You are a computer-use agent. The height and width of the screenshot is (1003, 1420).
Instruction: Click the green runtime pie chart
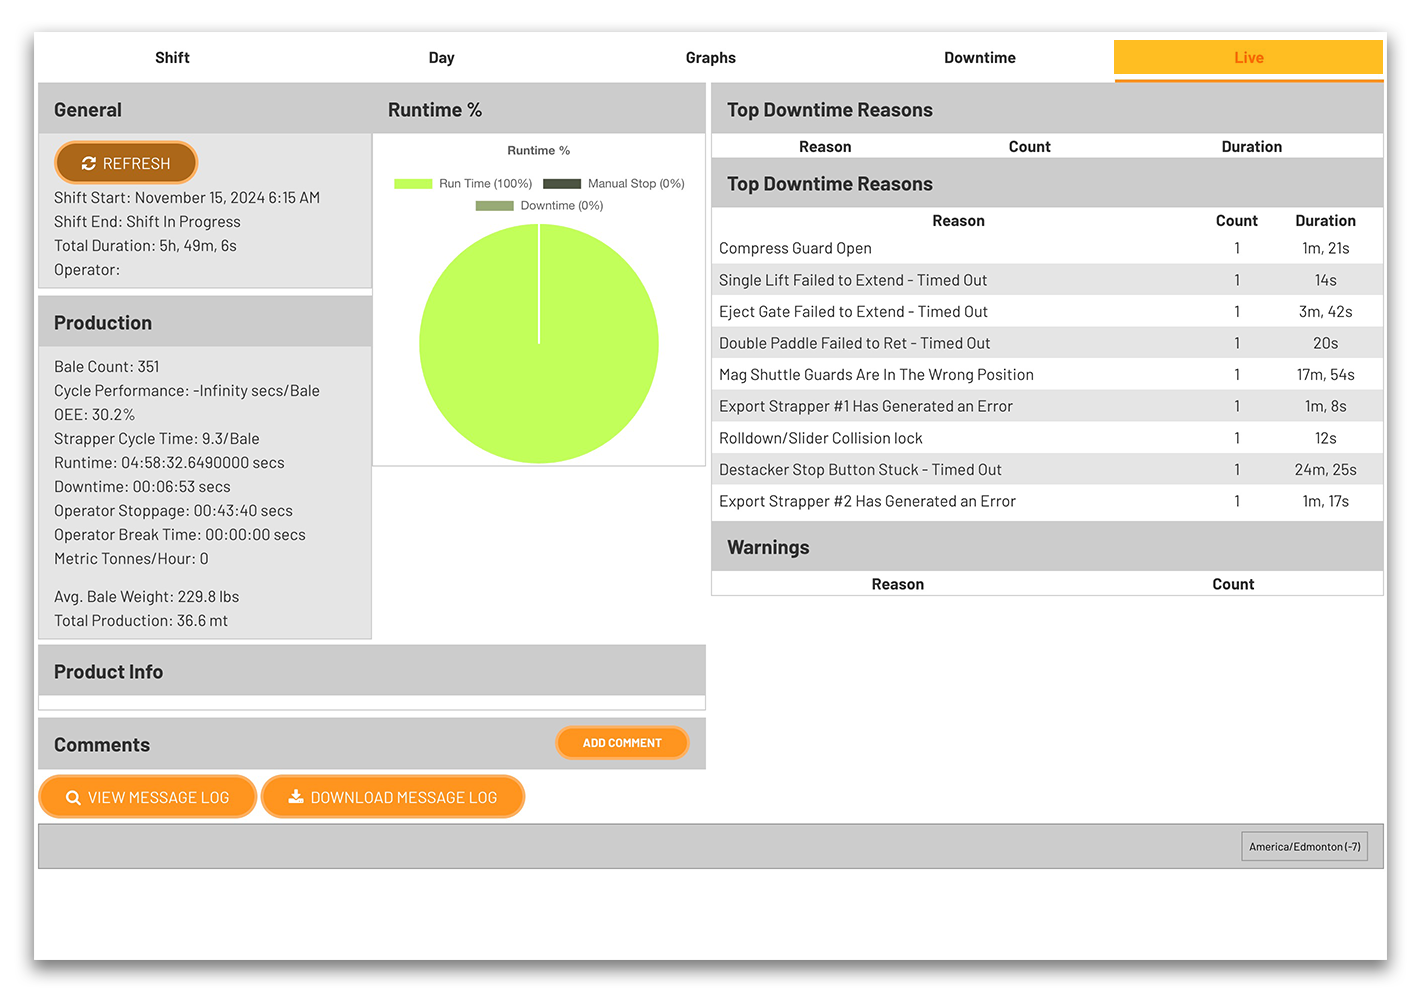tap(539, 344)
